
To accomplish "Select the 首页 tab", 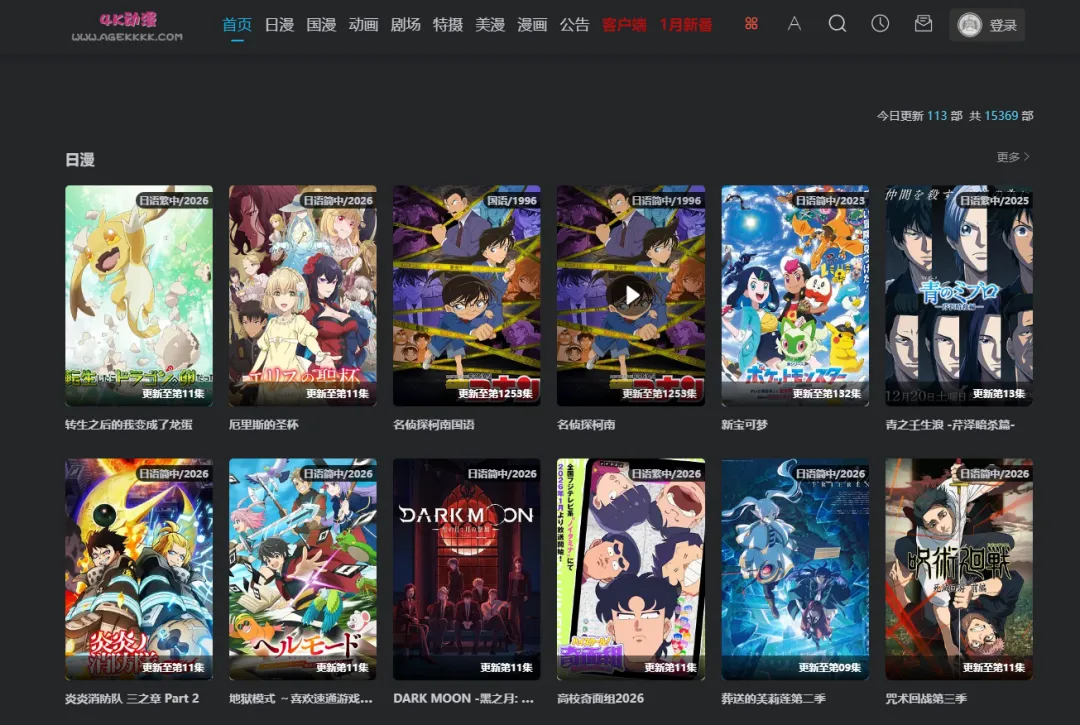I will [x=237, y=25].
